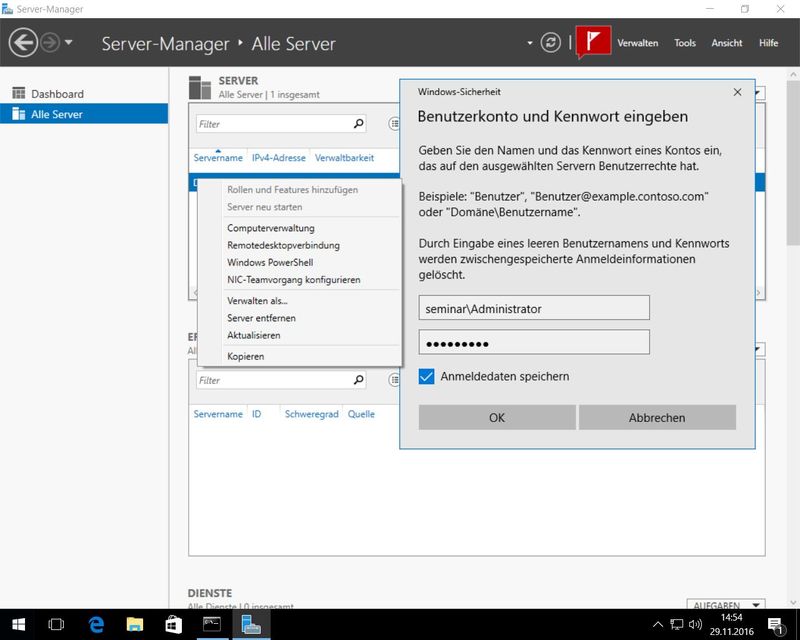This screenshot has height=640, width=800.
Task: Click the notifications flag icon
Action: 593,43
